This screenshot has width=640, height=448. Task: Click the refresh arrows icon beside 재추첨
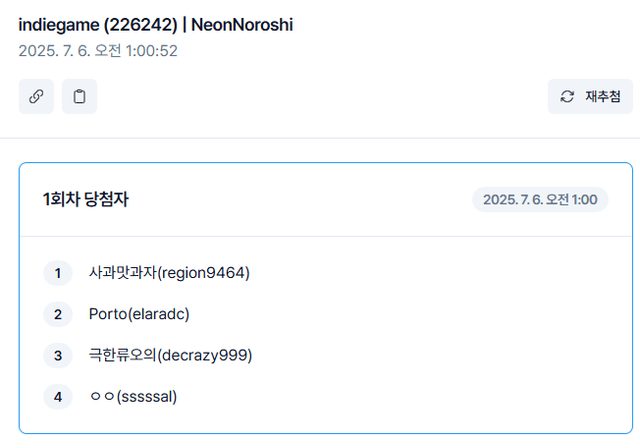567,97
